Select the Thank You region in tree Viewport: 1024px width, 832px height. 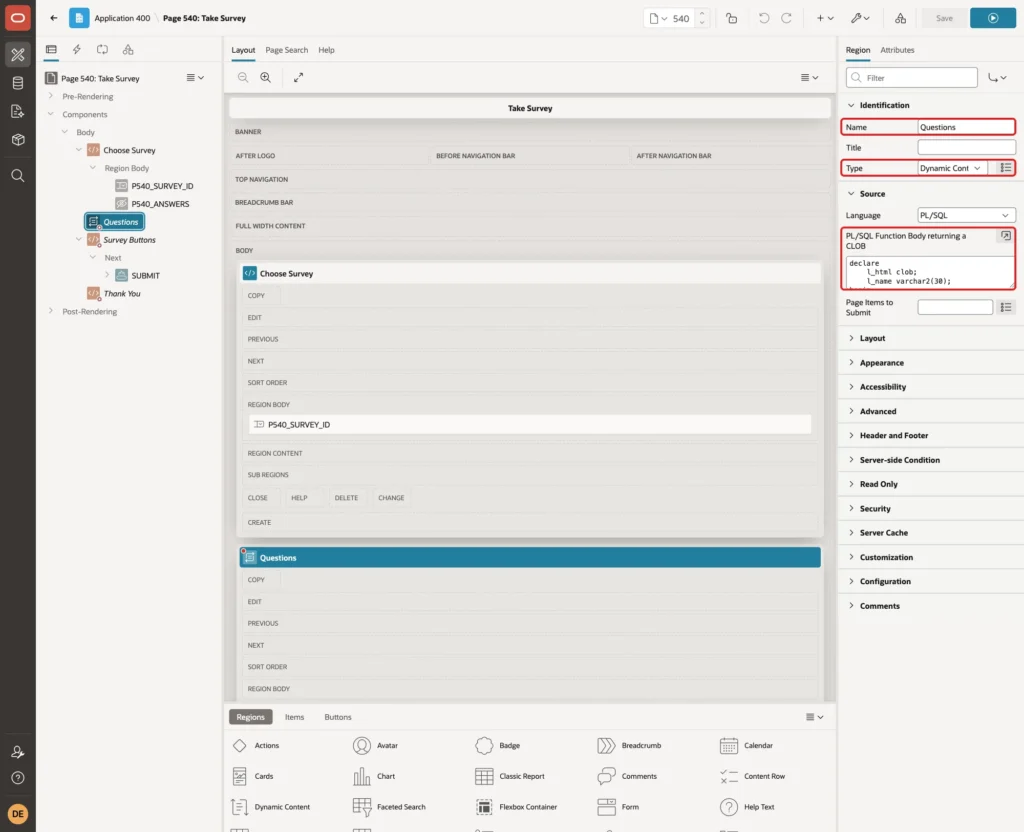coord(121,294)
